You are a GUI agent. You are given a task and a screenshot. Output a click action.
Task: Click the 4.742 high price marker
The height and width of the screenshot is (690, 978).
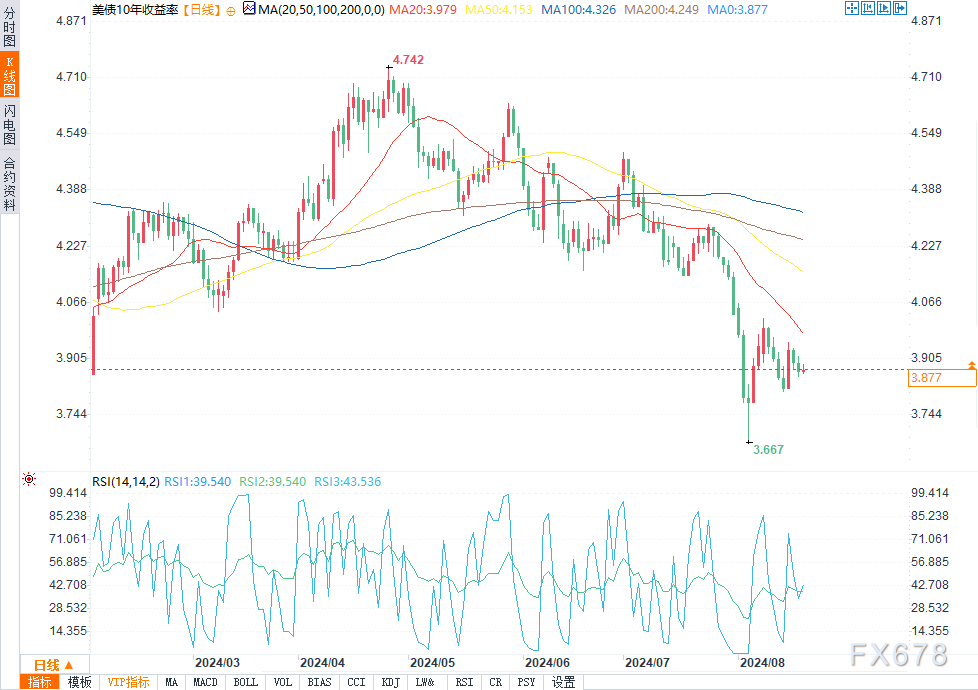[x=408, y=60]
